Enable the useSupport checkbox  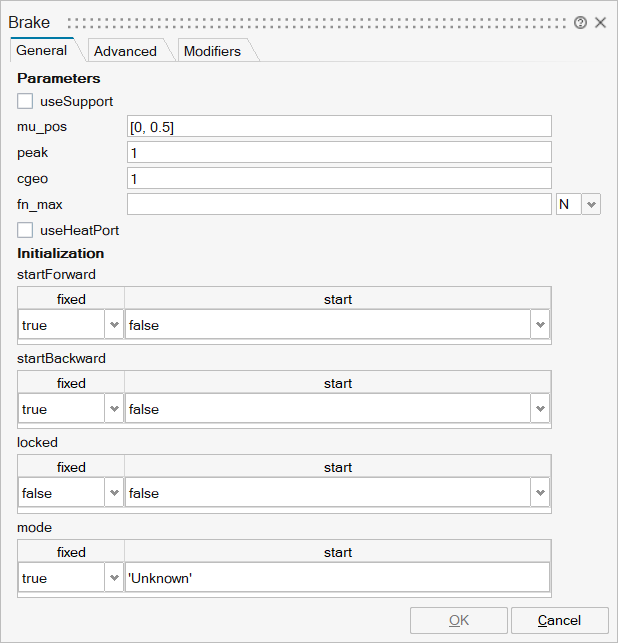26,101
